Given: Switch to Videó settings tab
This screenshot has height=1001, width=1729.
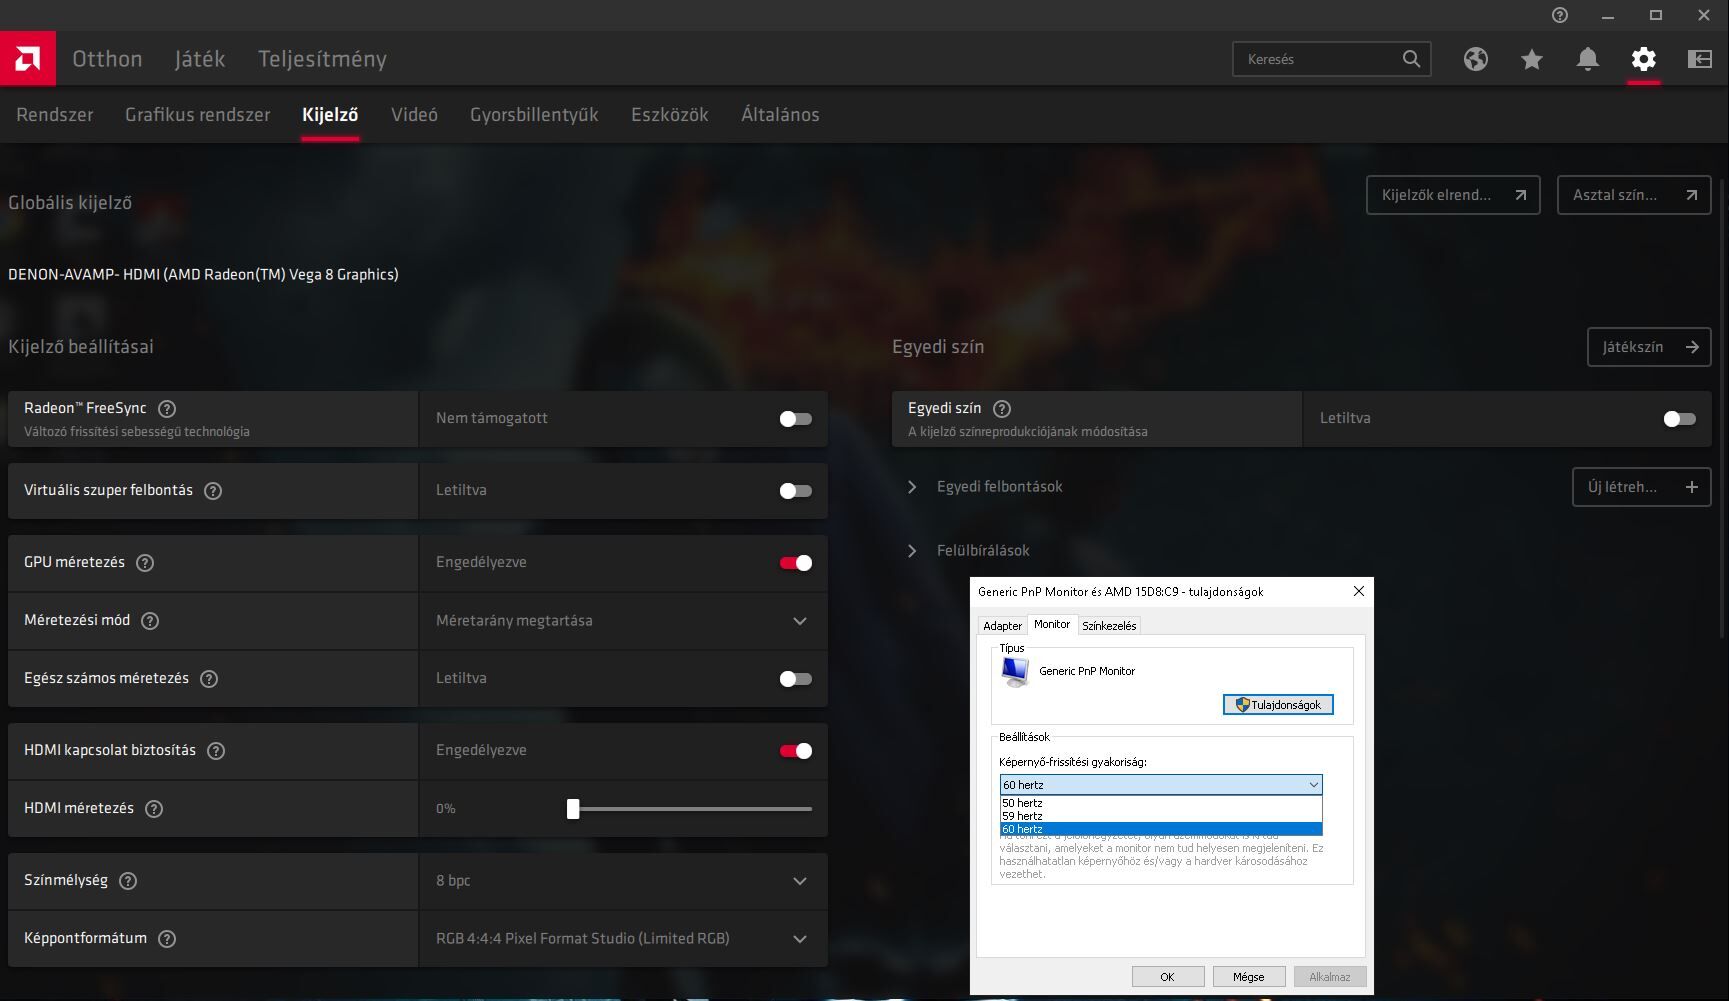Looking at the screenshot, I should pos(414,115).
